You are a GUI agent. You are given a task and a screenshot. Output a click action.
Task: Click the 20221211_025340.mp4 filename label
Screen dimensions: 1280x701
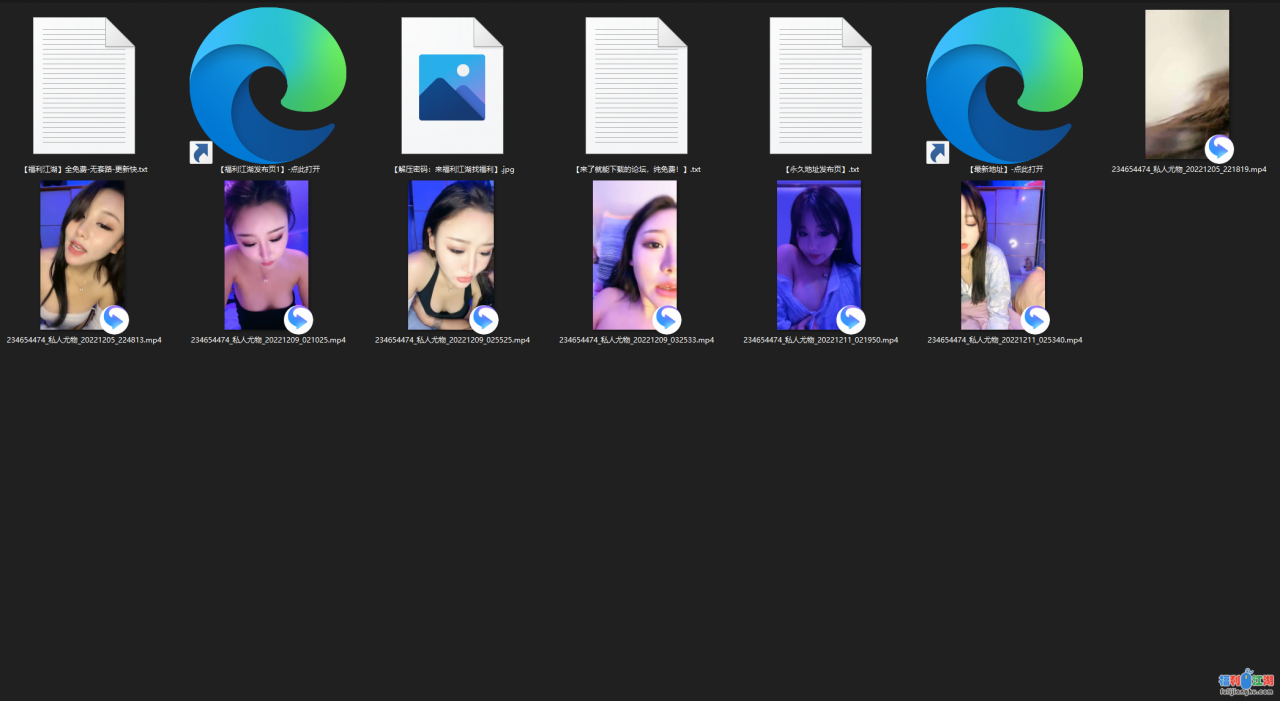click(x=1004, y=340)
